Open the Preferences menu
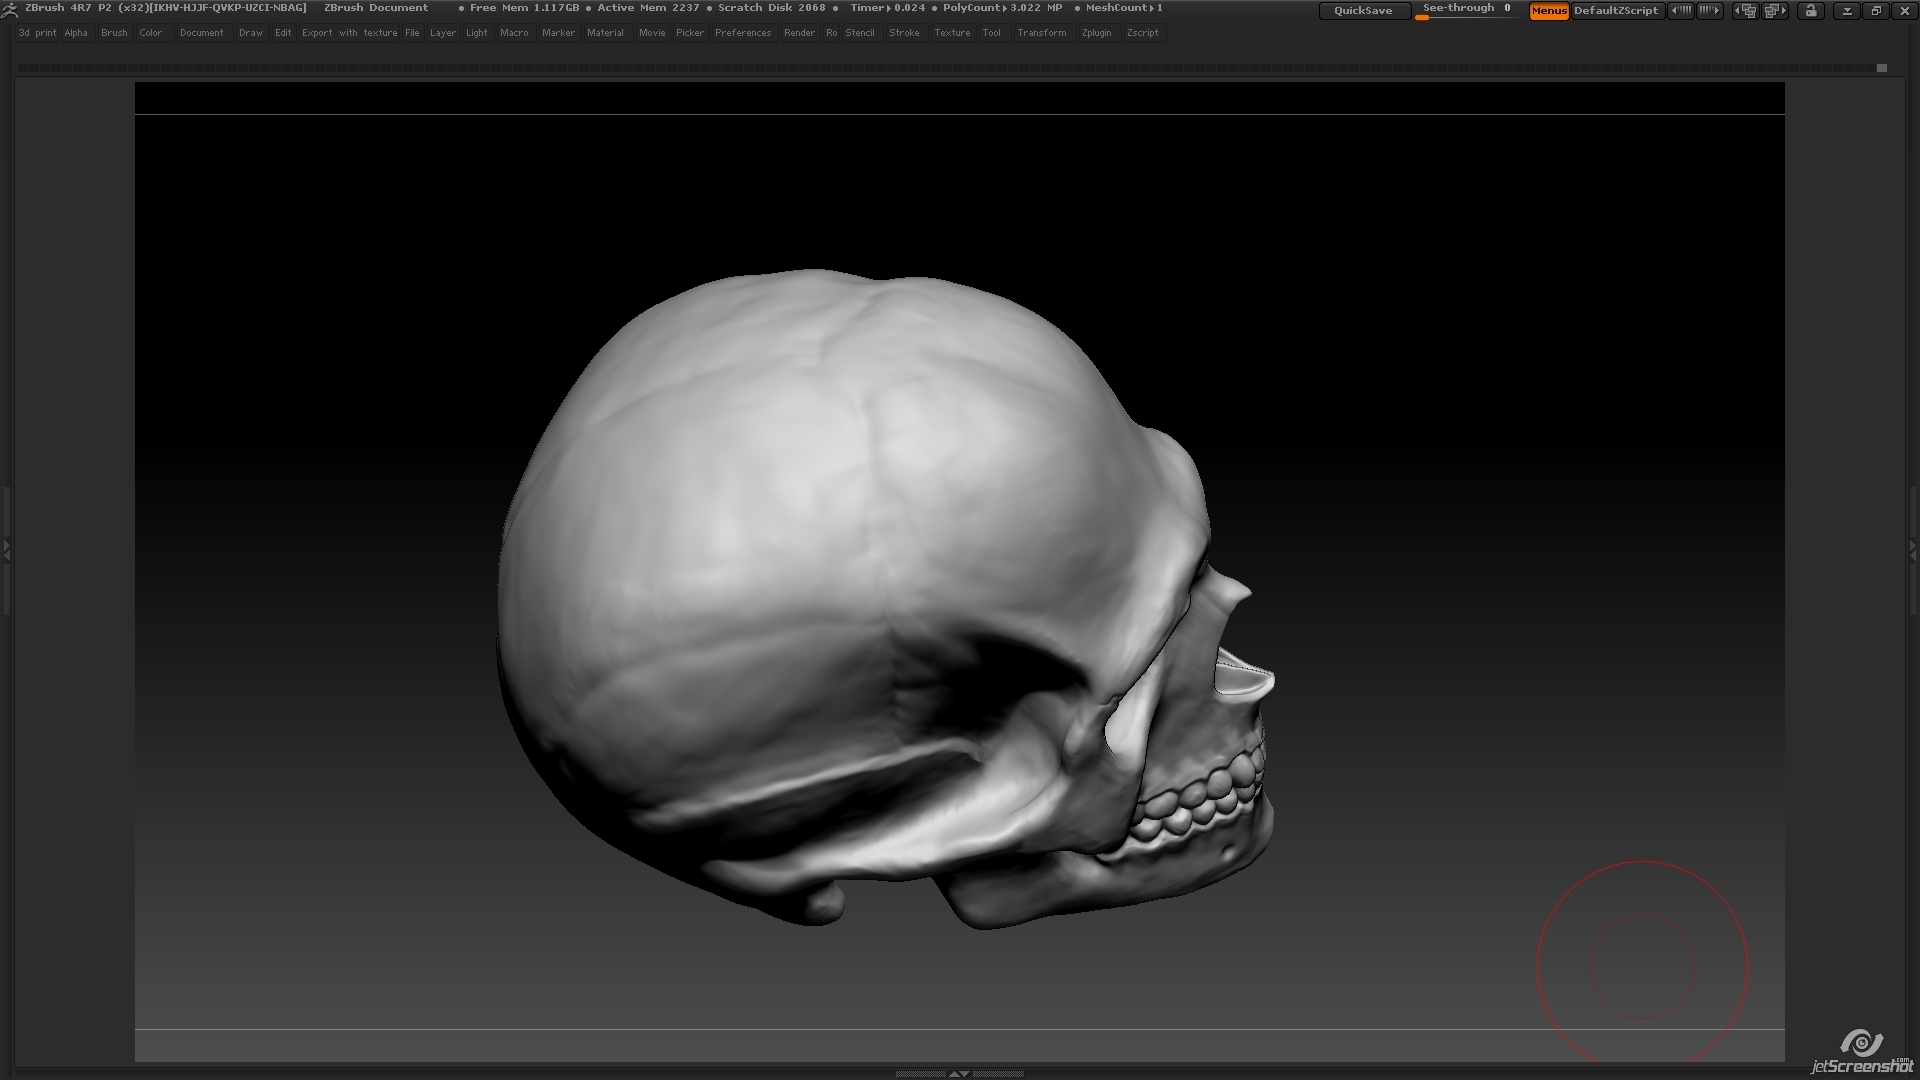 click(743, 32)
